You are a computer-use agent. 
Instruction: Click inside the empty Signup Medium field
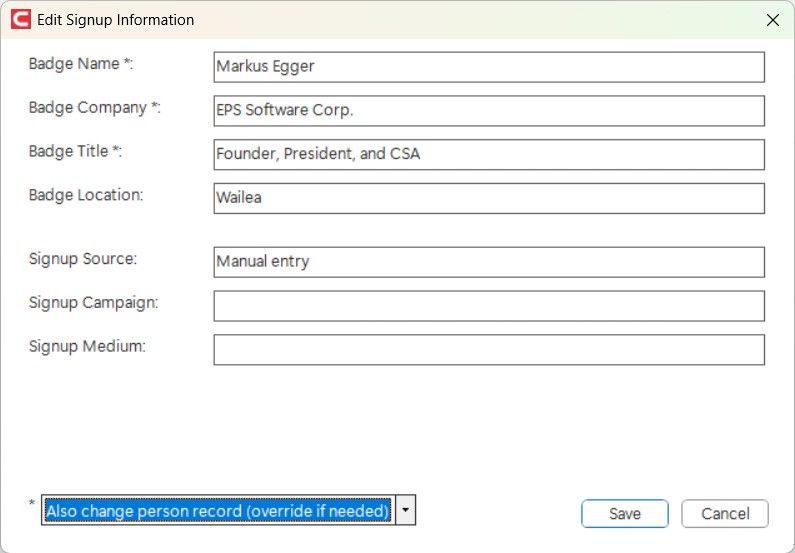tap(489, 349)
